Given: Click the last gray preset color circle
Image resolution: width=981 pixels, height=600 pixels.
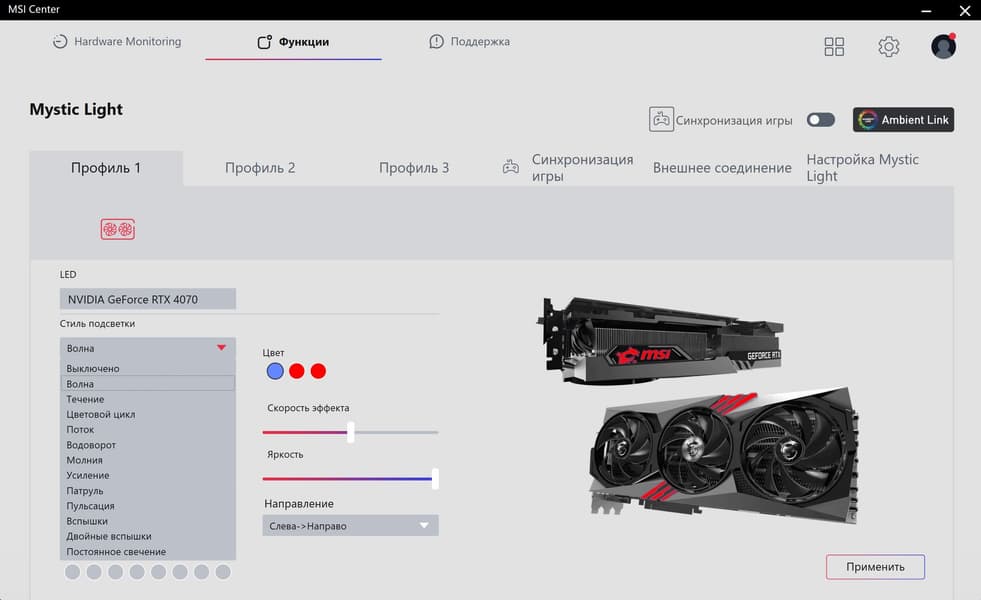Looking at the screenshot, I should tap(223, 572).
